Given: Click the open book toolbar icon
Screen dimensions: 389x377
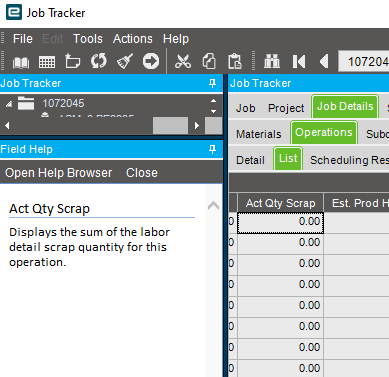Looking at the screenshot, I should [x=21, y=62].
